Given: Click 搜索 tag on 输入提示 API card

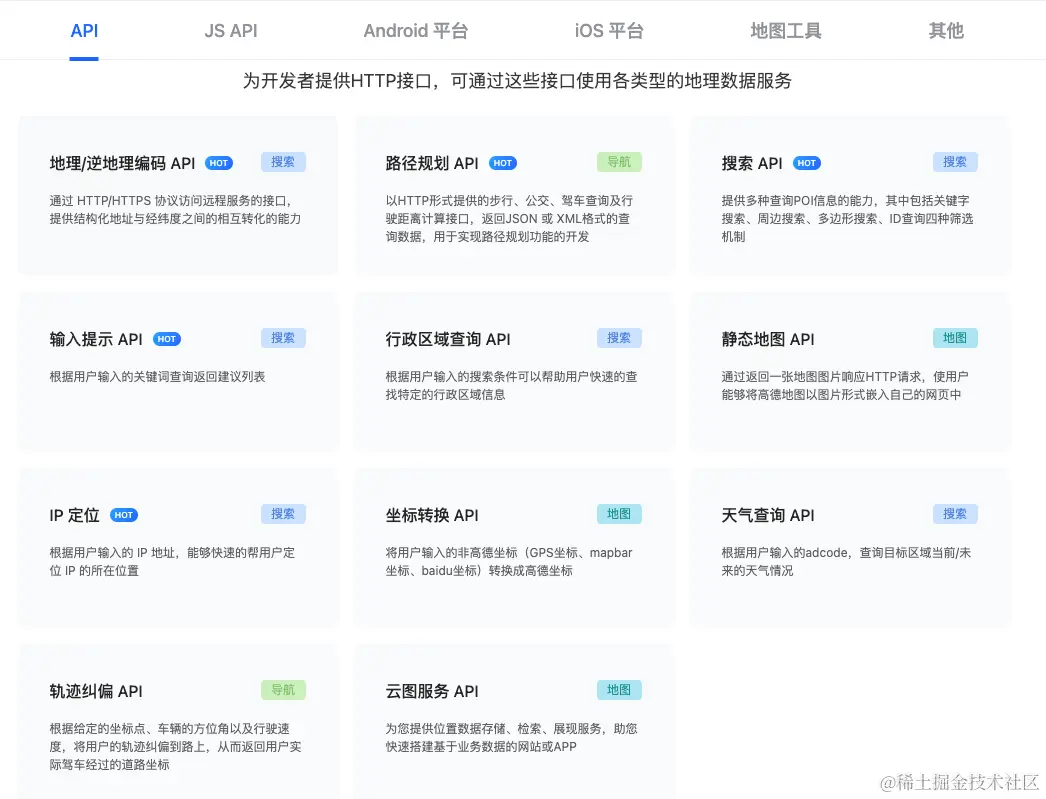Looking at the screenshot, I should pos(283,338).
